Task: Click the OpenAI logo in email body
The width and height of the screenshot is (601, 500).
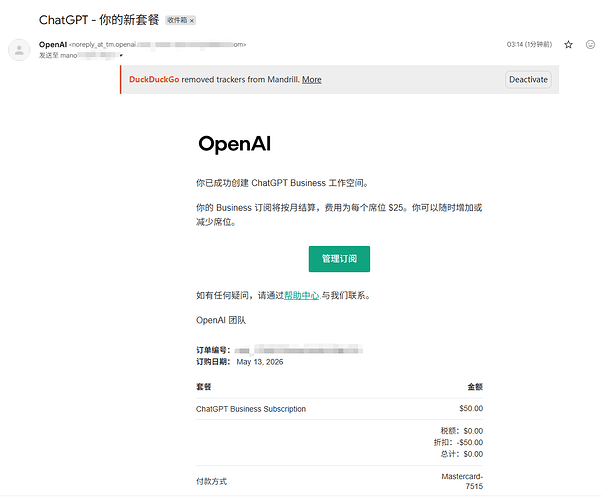Action: coord(235,144)
